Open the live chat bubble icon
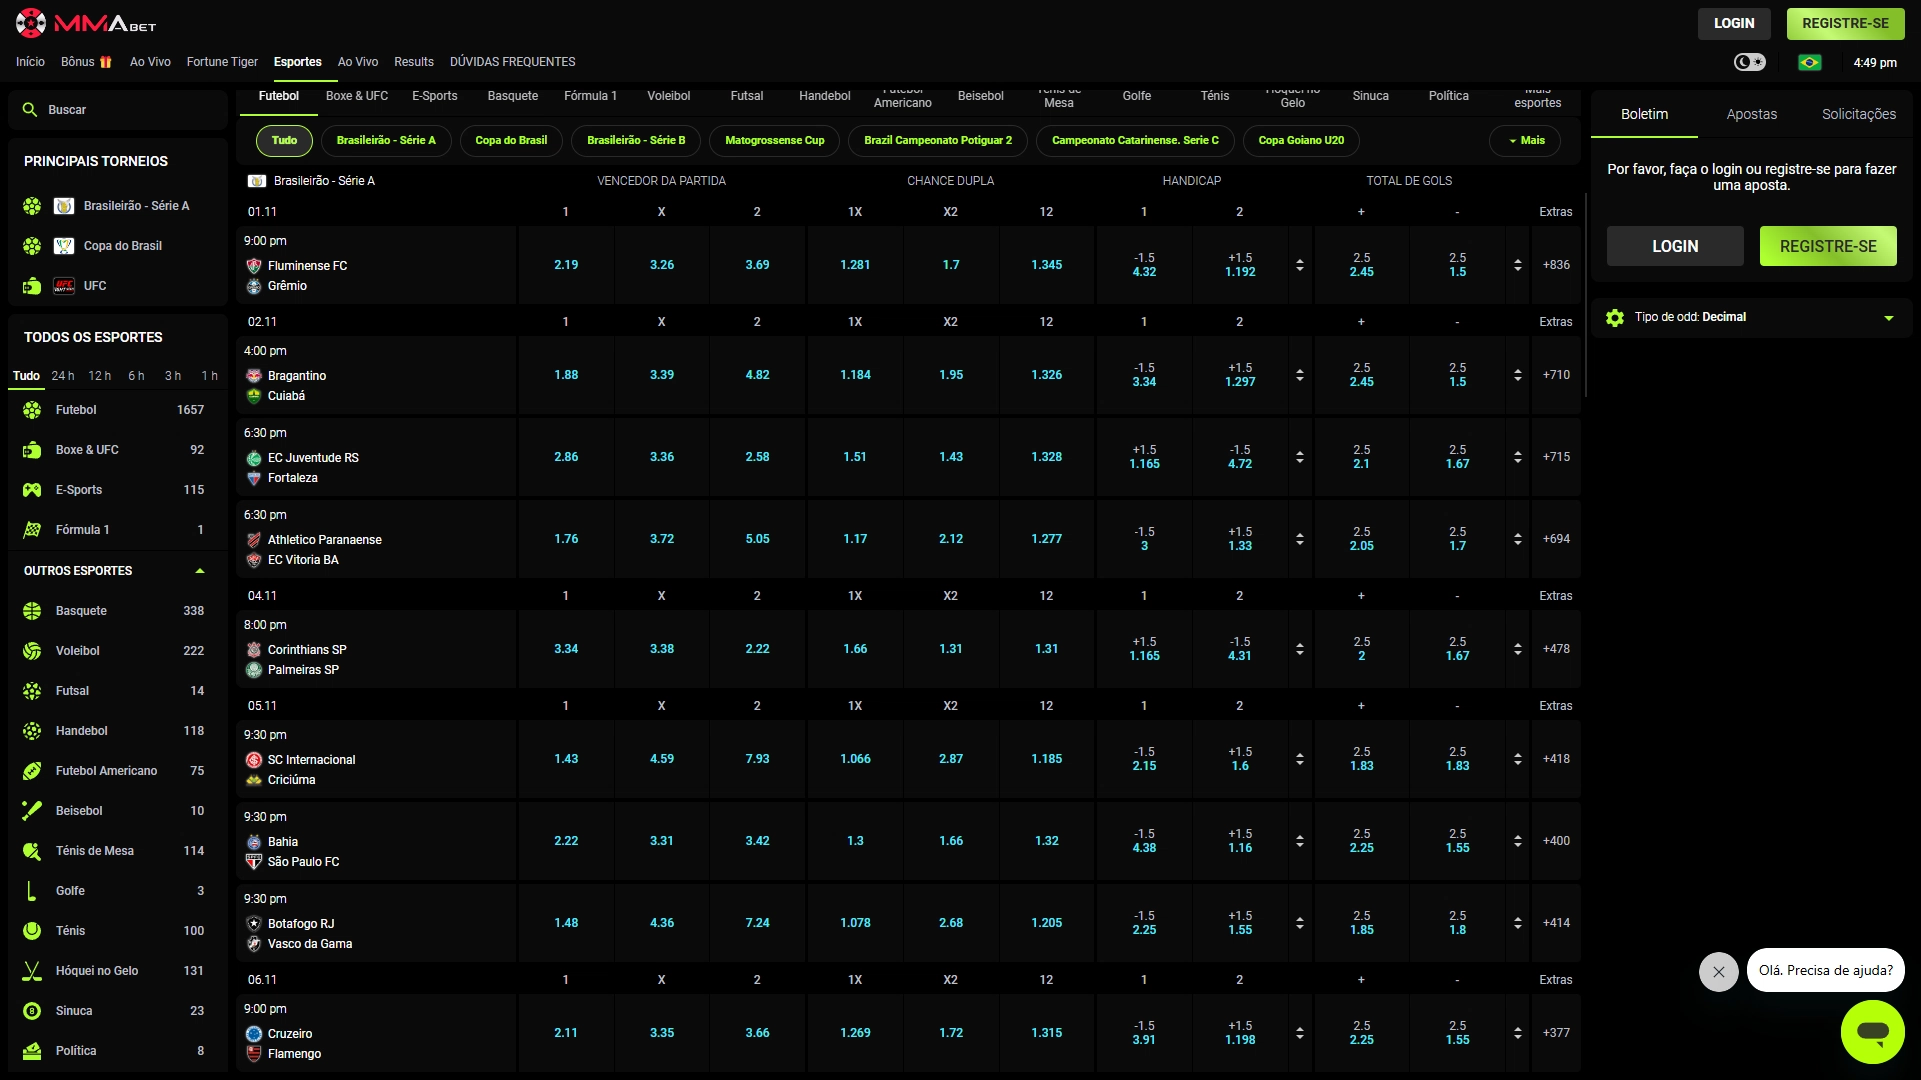Viewport: 1921px width, 1080px height. pyautogui.click(x=1872, y=1031)
